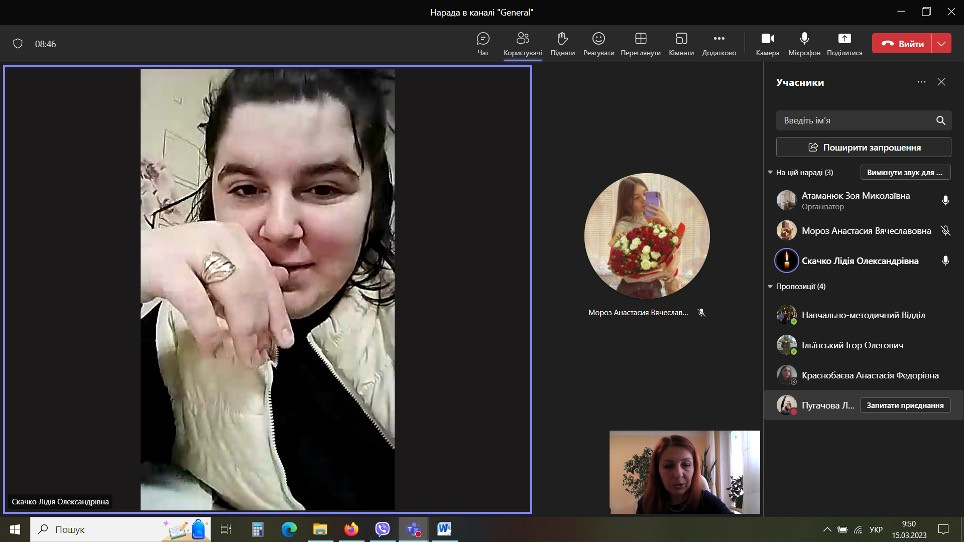Image resolution: width=964 pixels, height=542 pixels.
Task: Open Firefox from the taskbar
Action: click(351, 529)
